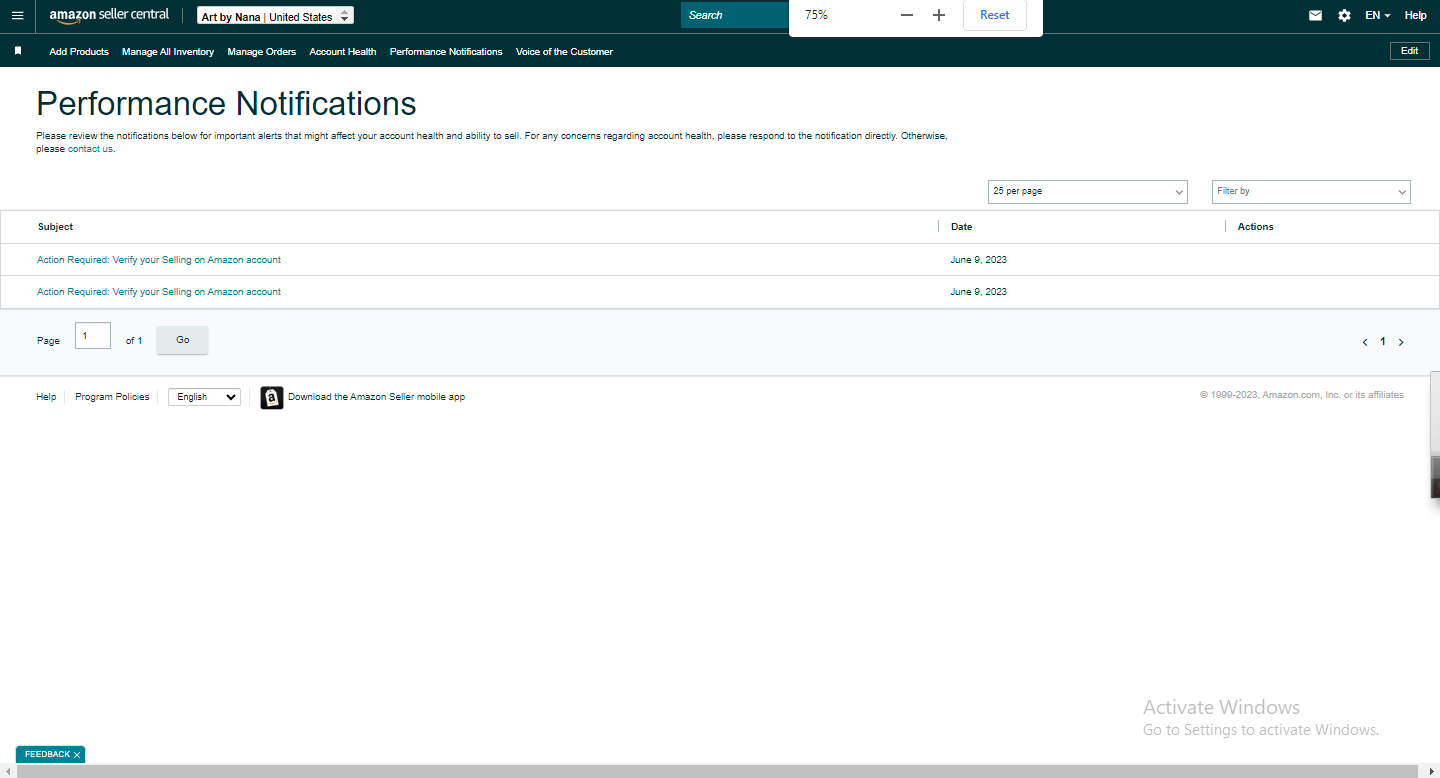This screenshot has width=1440, height=778.
Task: Click Download the Amazon Seller mobile app
Action: point(376,397)
